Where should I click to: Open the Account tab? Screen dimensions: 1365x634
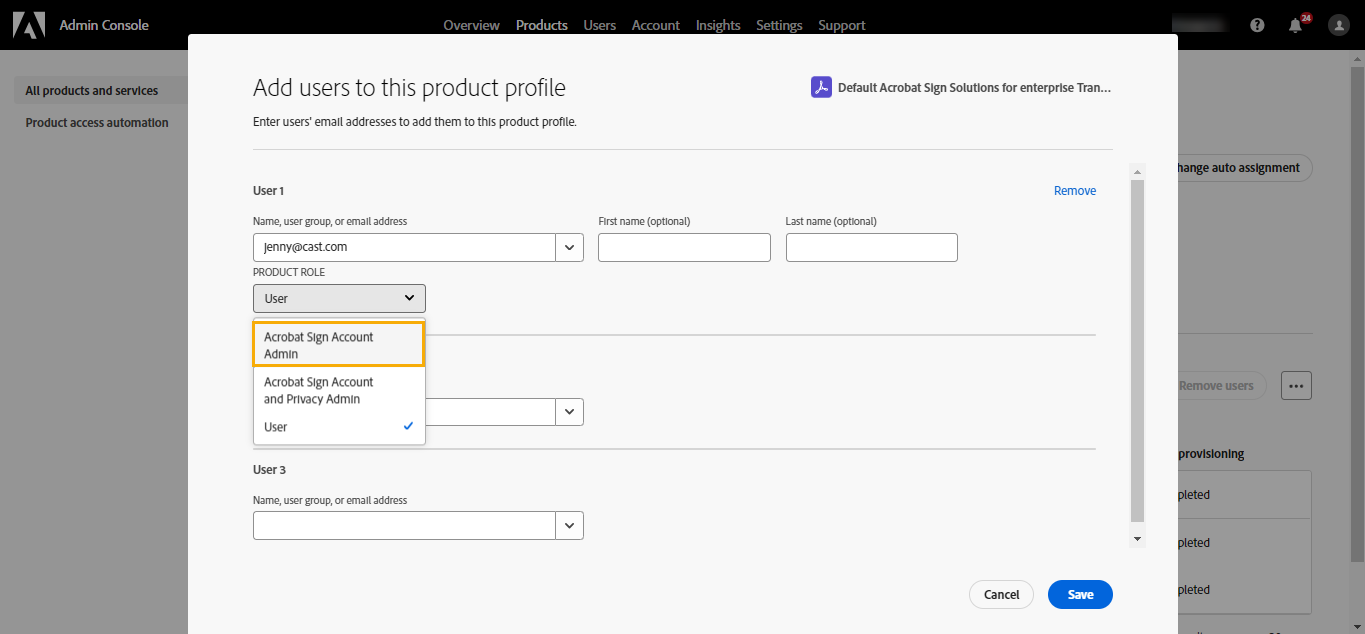click(655, 25)
